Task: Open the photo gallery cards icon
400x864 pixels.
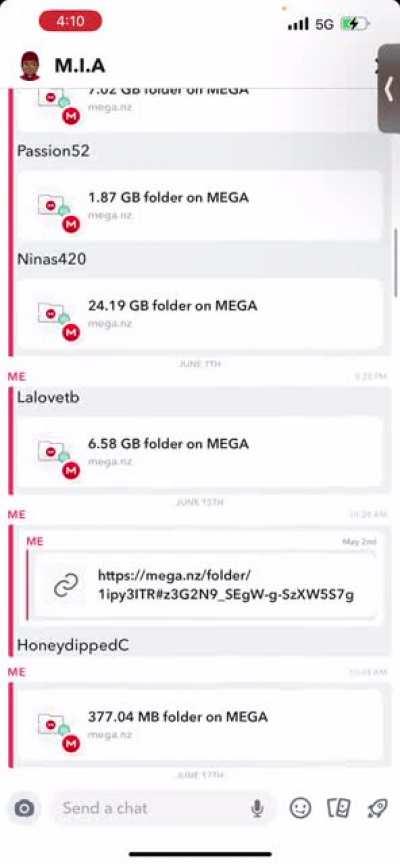Action: [x=339, y=808]
